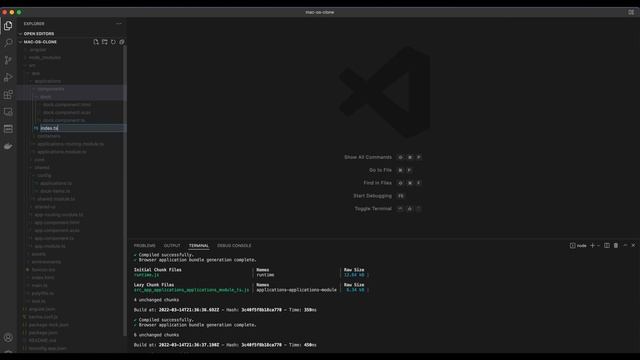Open app-routing.module.ts file
Screen dimensions: 640x360
(59, 215)
